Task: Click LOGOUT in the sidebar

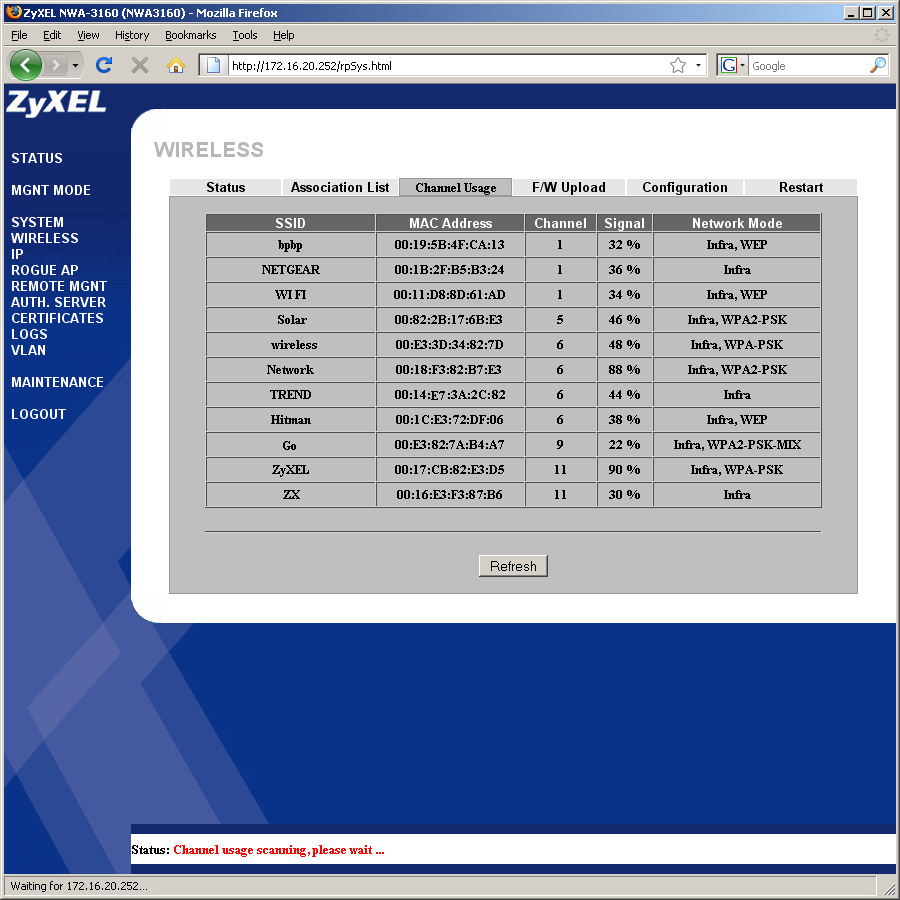Action: 38,414
